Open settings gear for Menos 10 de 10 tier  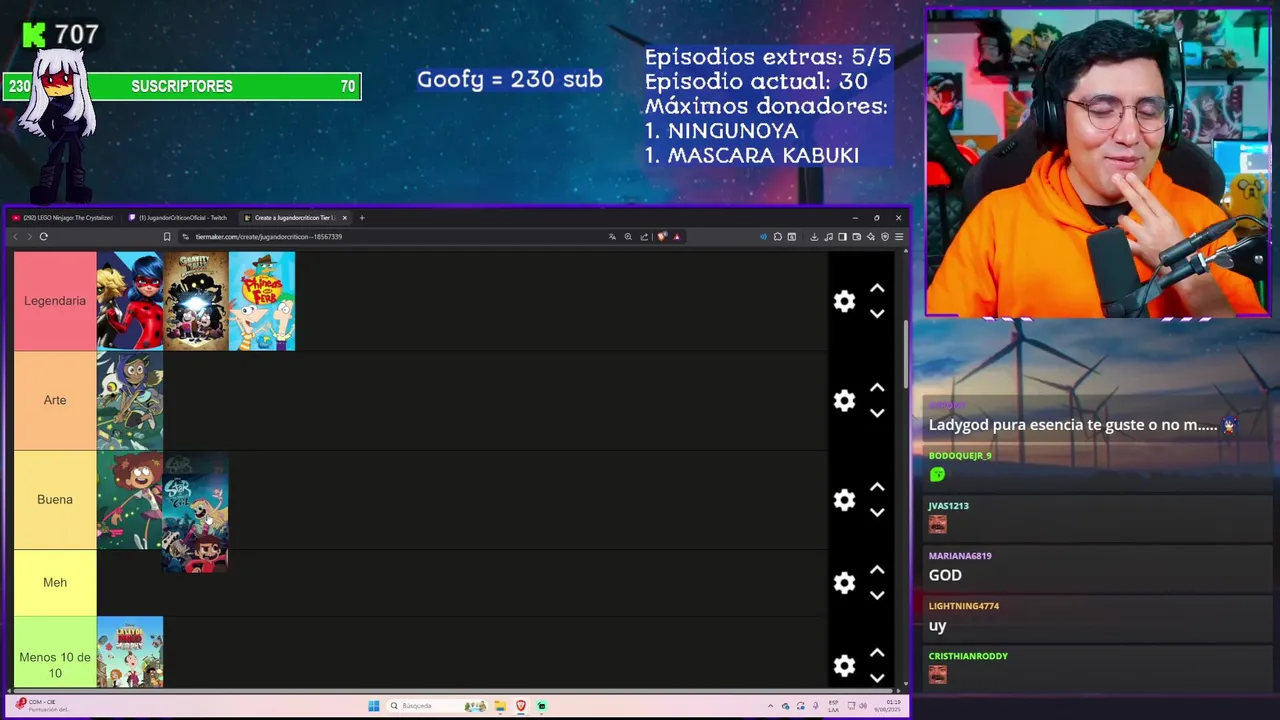(845, 665)
